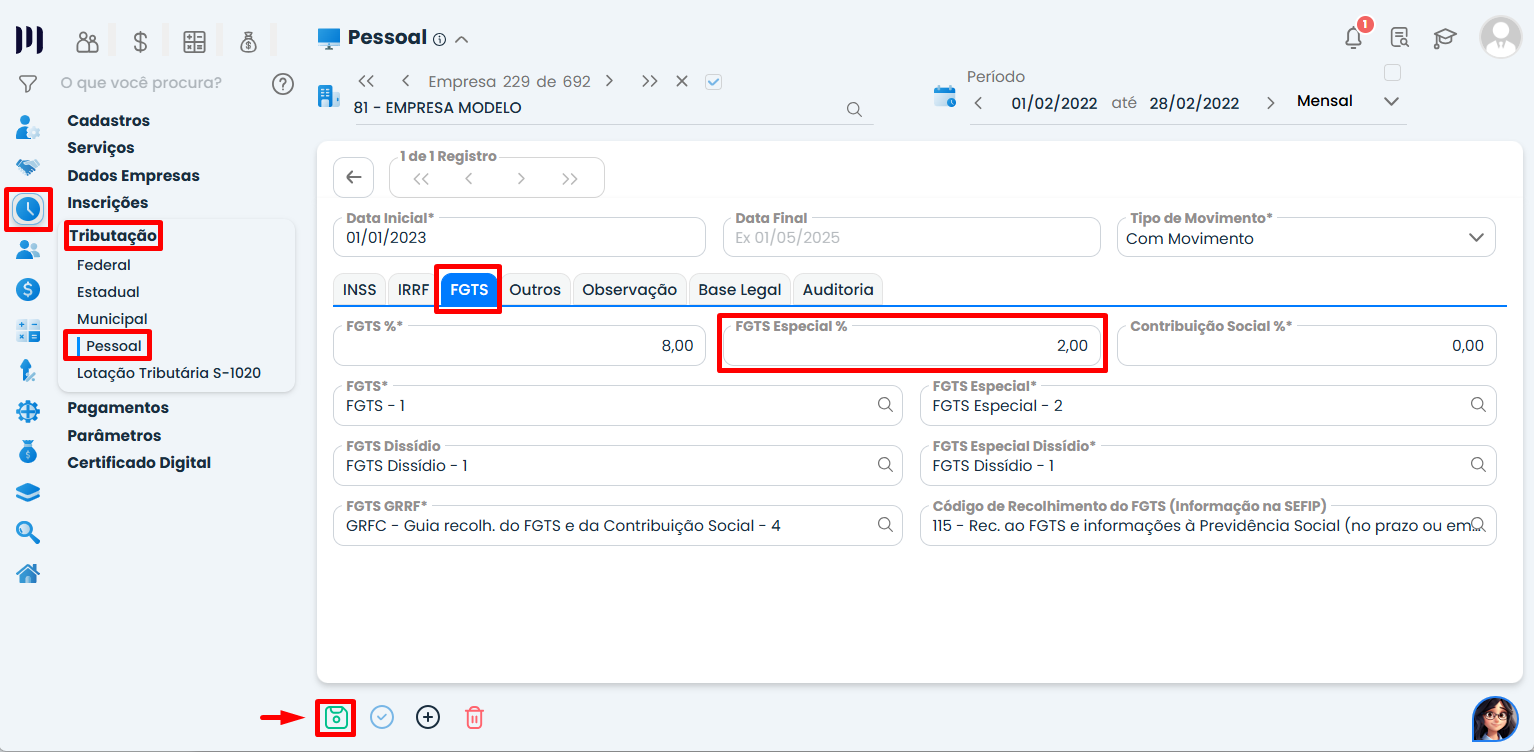Viewport: 1534px width, 752px height.
Task: Select the person with gear sidebar icon
Action: click(28, 127)
